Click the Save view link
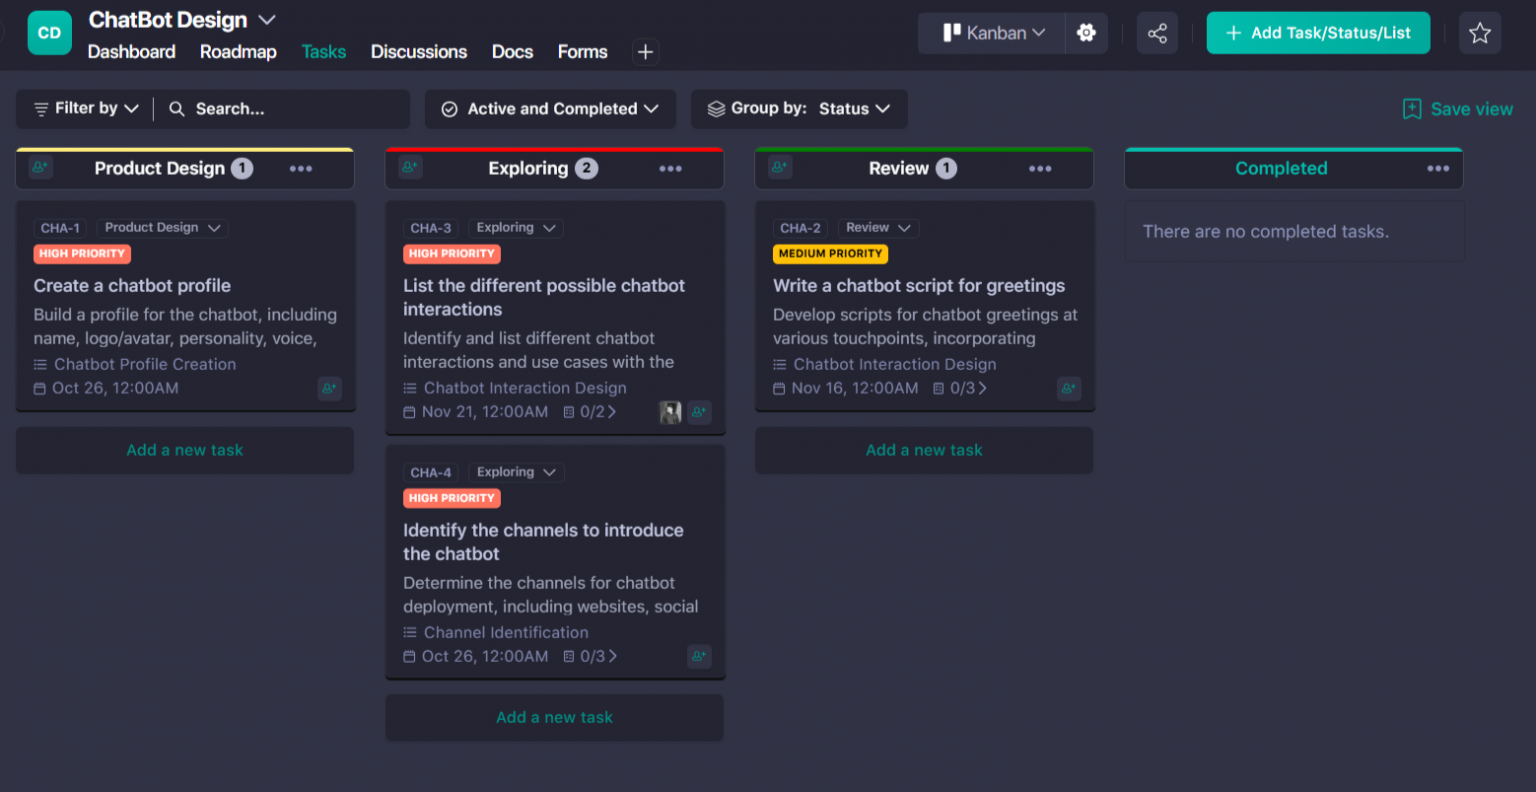Screen dimensions: 1536x792 click(x=1458, y=109)
